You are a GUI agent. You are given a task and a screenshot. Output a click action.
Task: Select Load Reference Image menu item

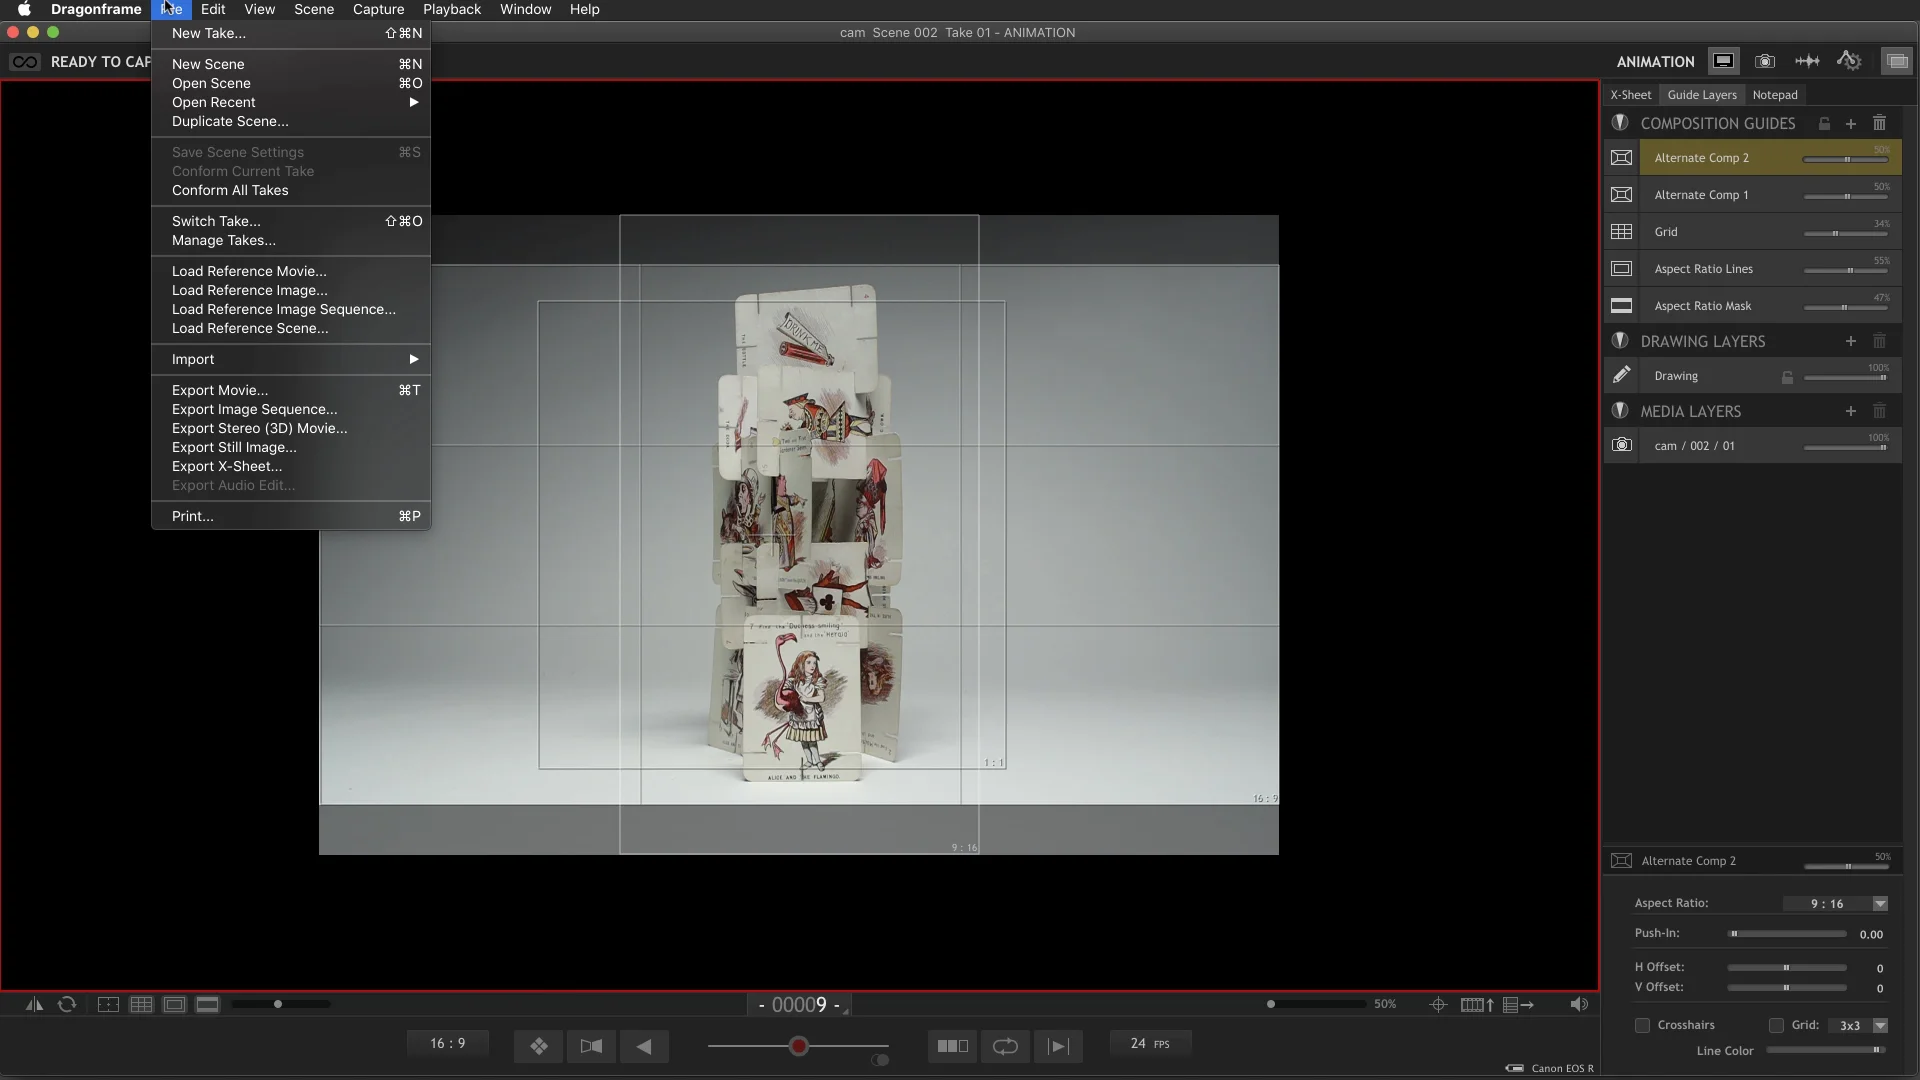(291, 290)
